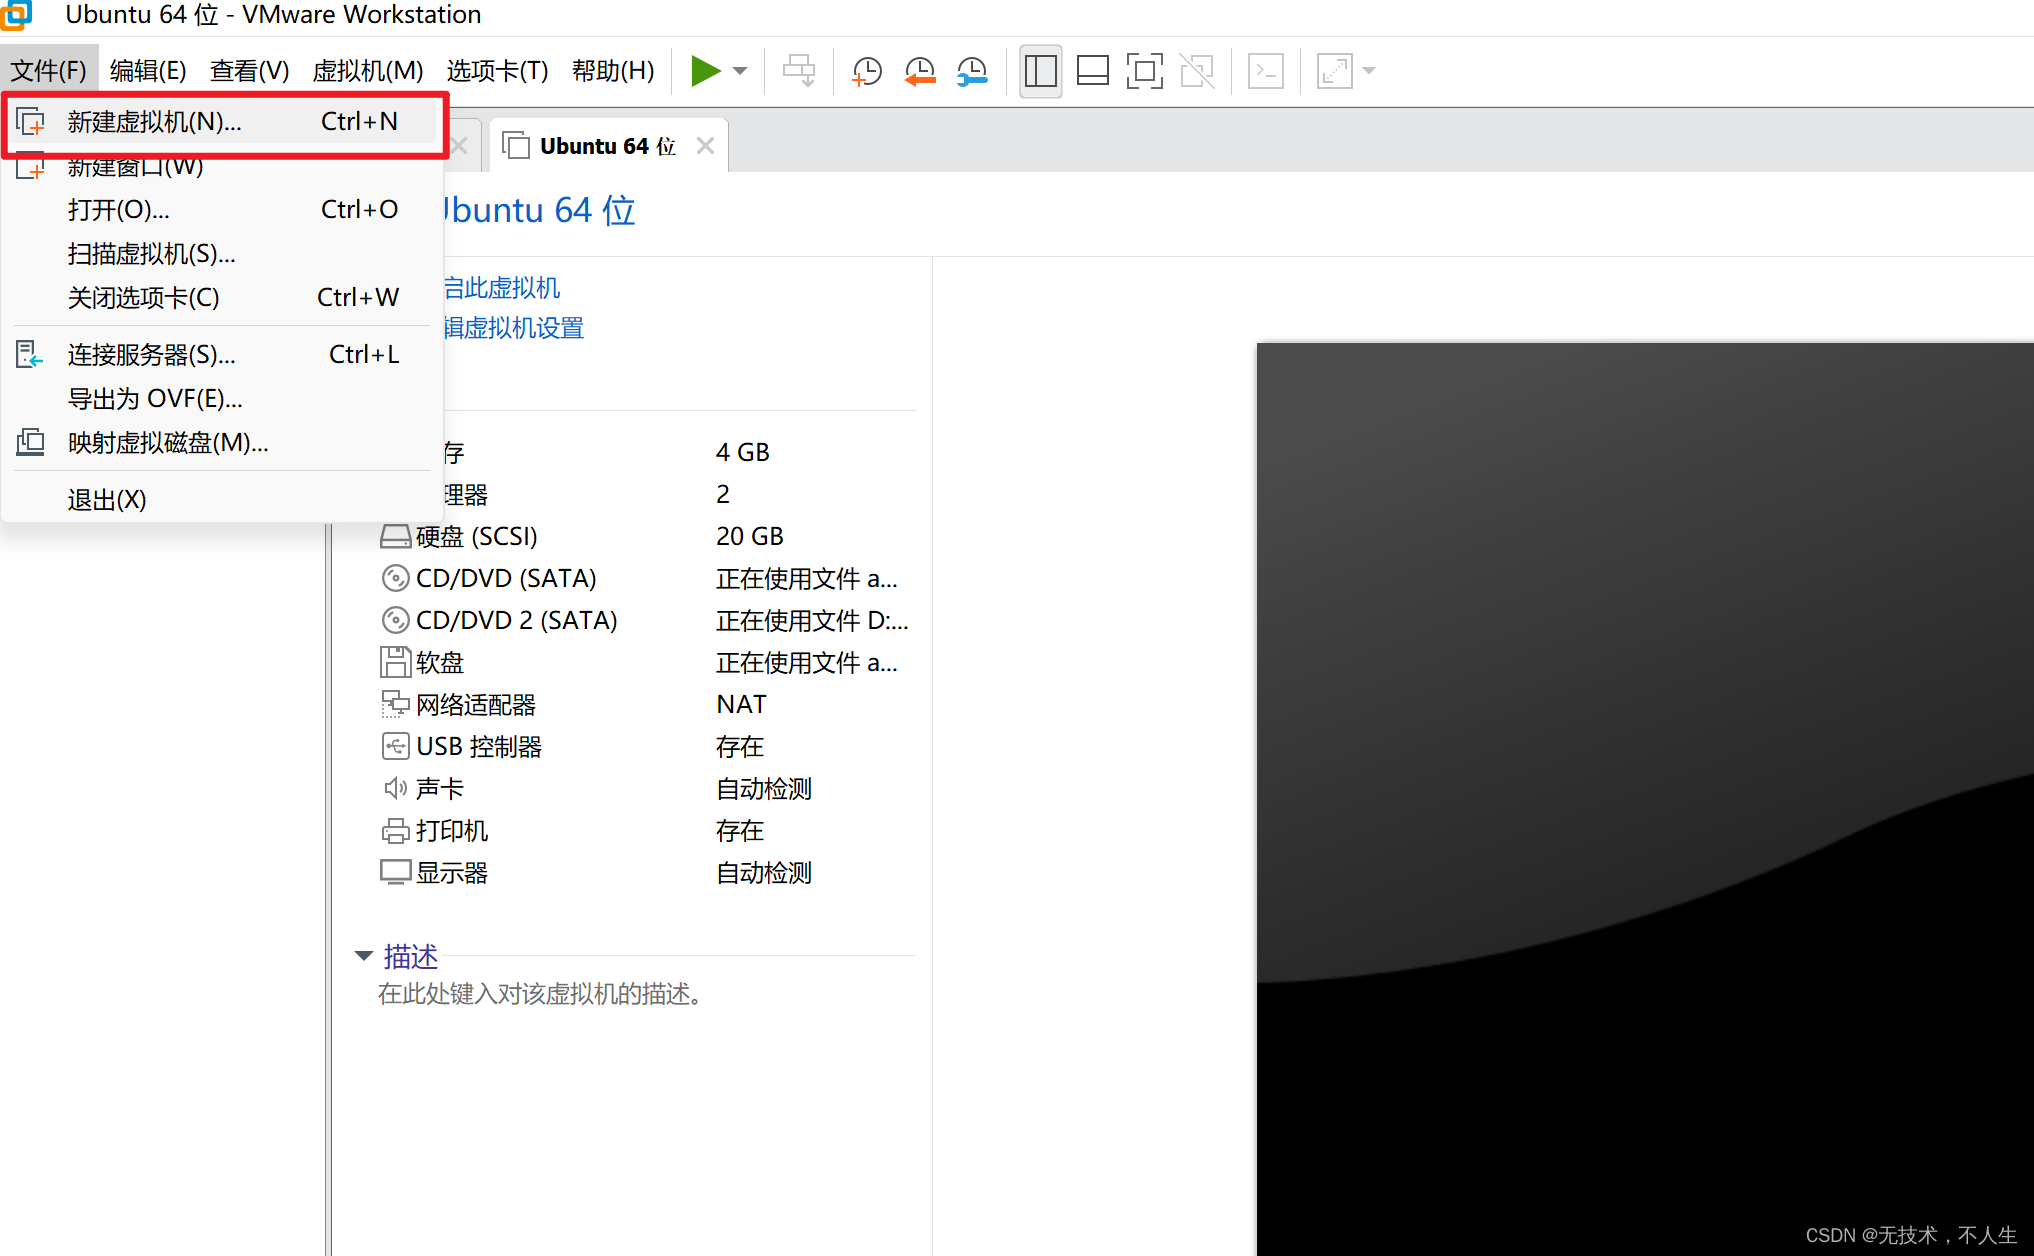The width and height of the screenshot is (2034, 1256).
Task: Revert to snapshot using the clock-arrow icon
Action: [x=919, y=71]
